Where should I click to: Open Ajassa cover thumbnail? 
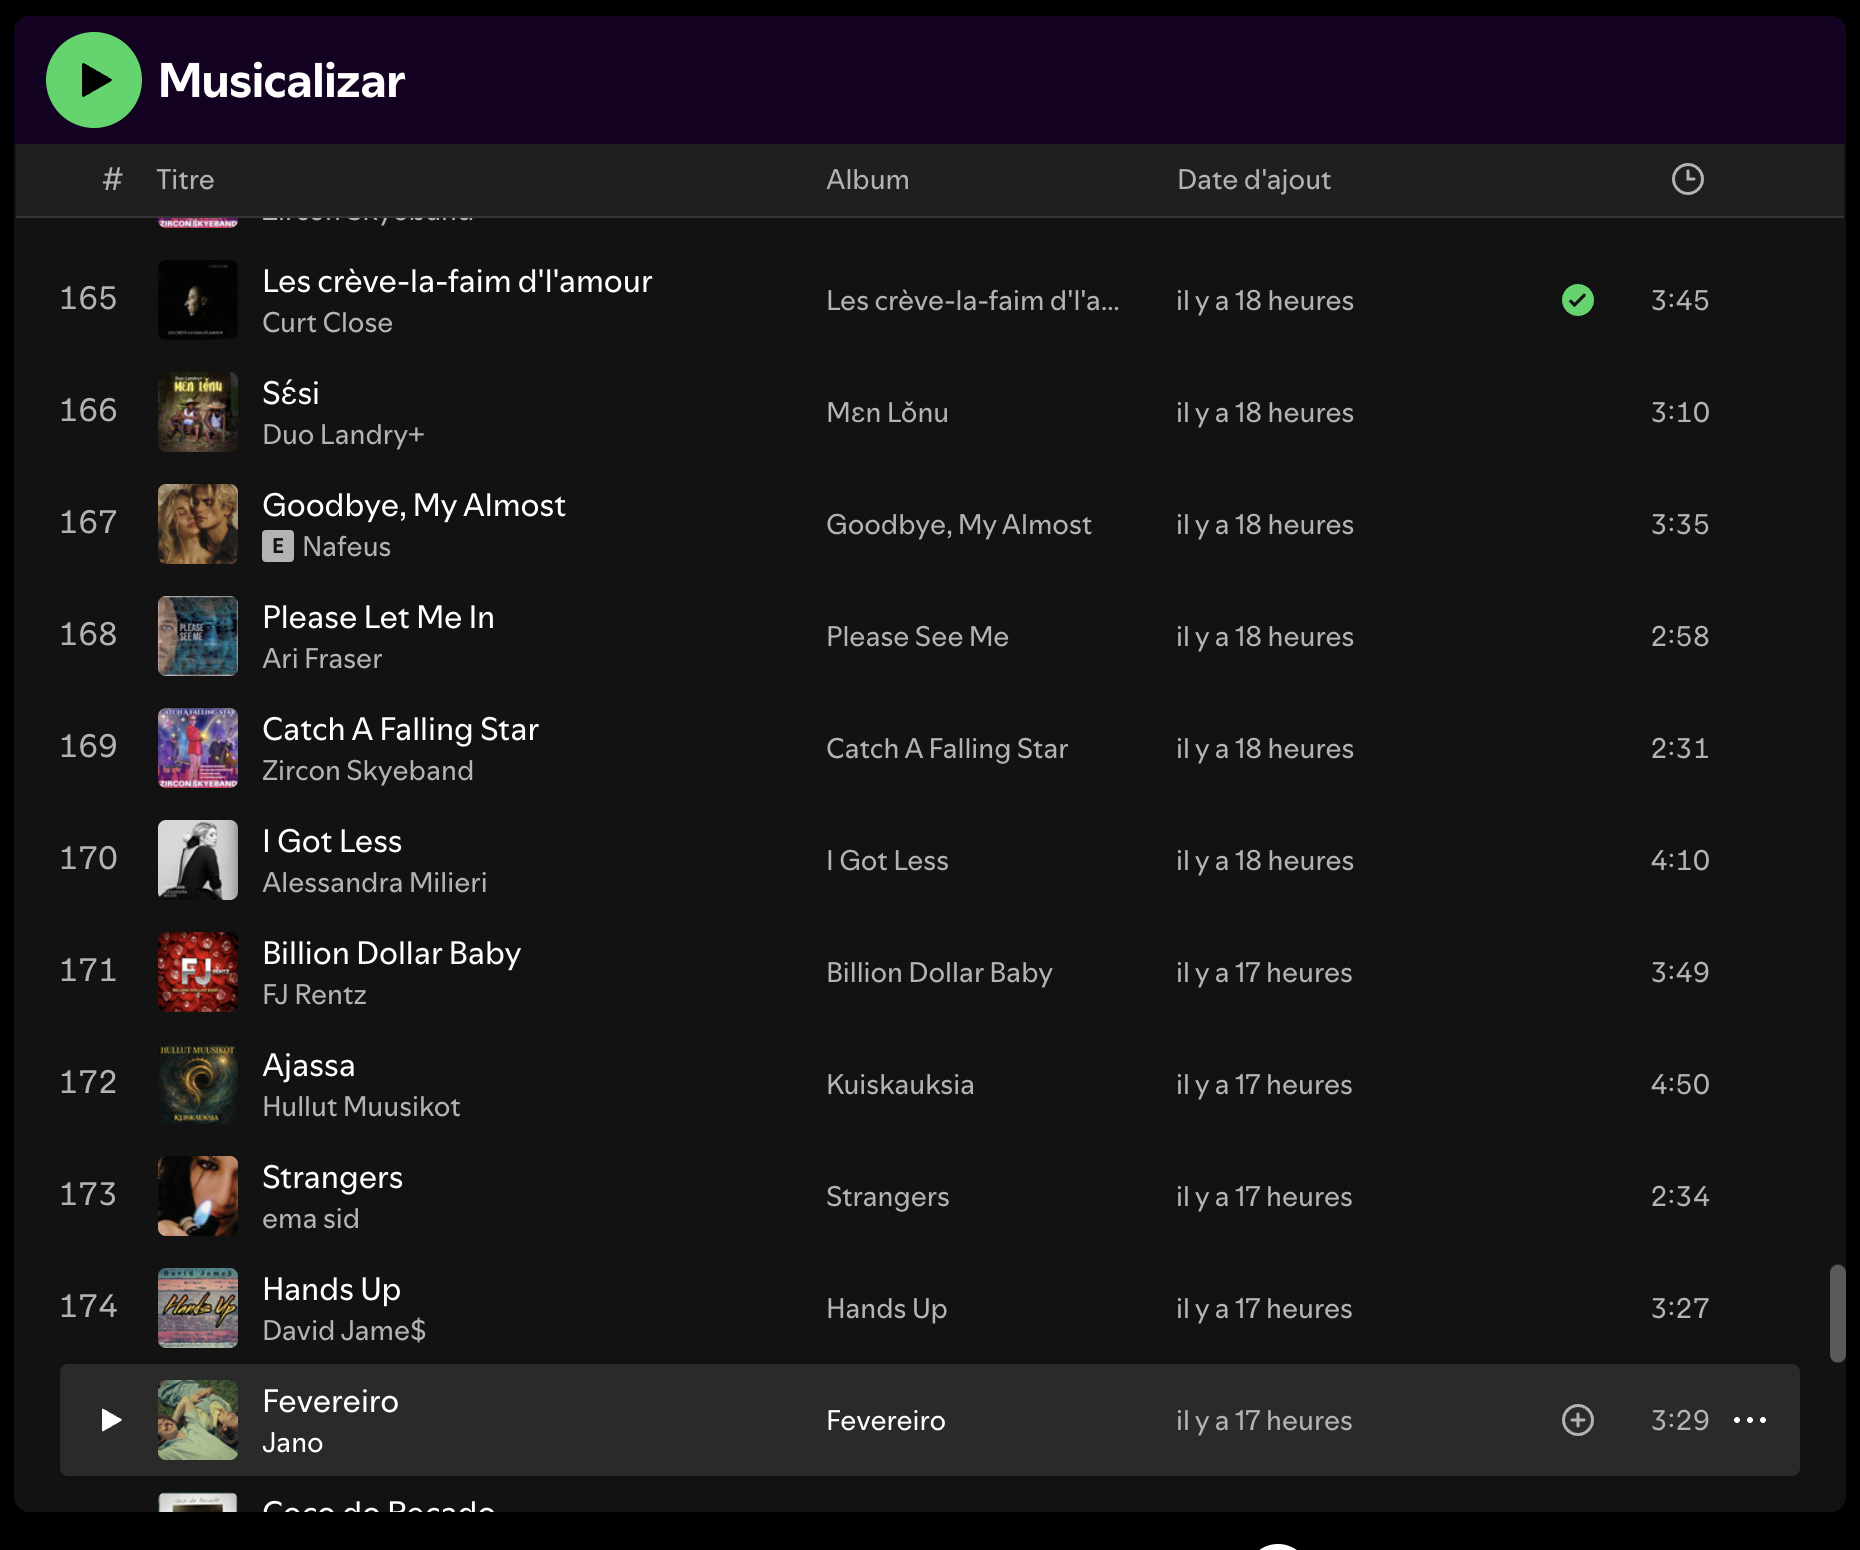click(x=198, y=1084)
